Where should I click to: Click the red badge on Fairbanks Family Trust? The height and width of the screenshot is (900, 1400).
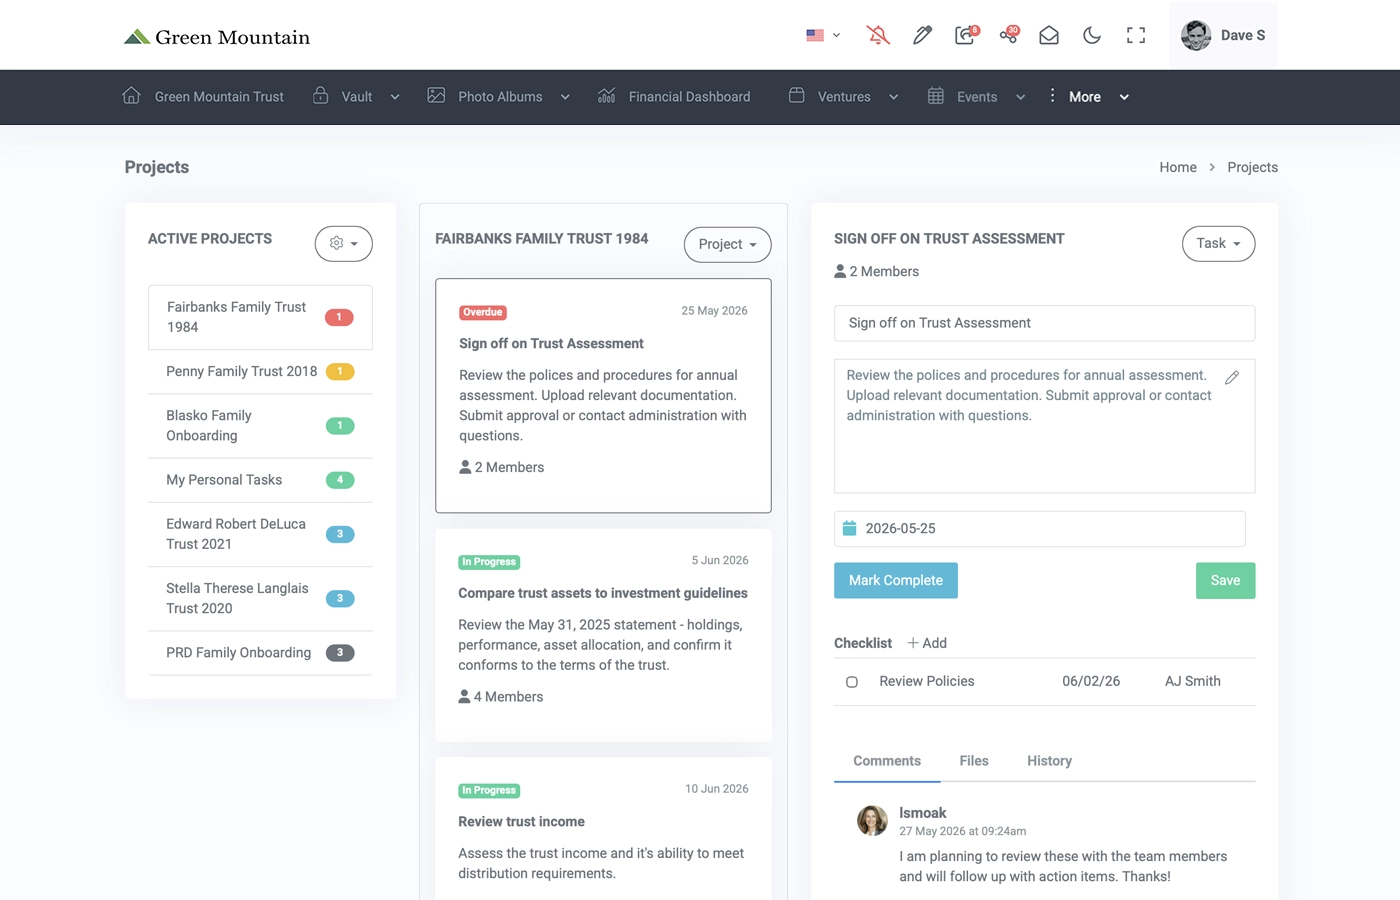click(x=339, y=317)
